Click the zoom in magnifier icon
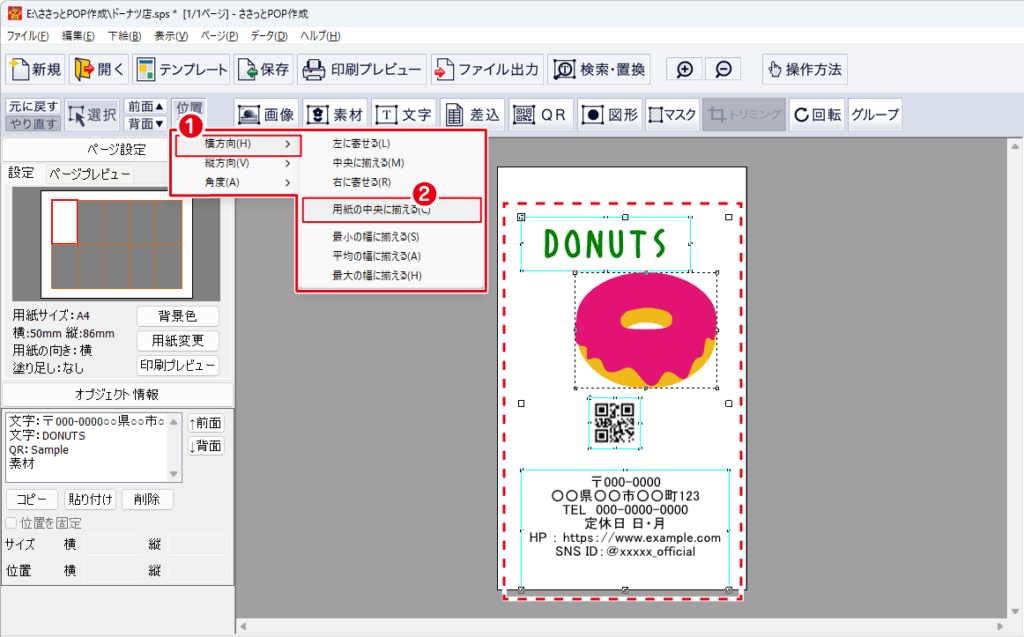This screenshot has width=1024, height=637. [685, 70]
